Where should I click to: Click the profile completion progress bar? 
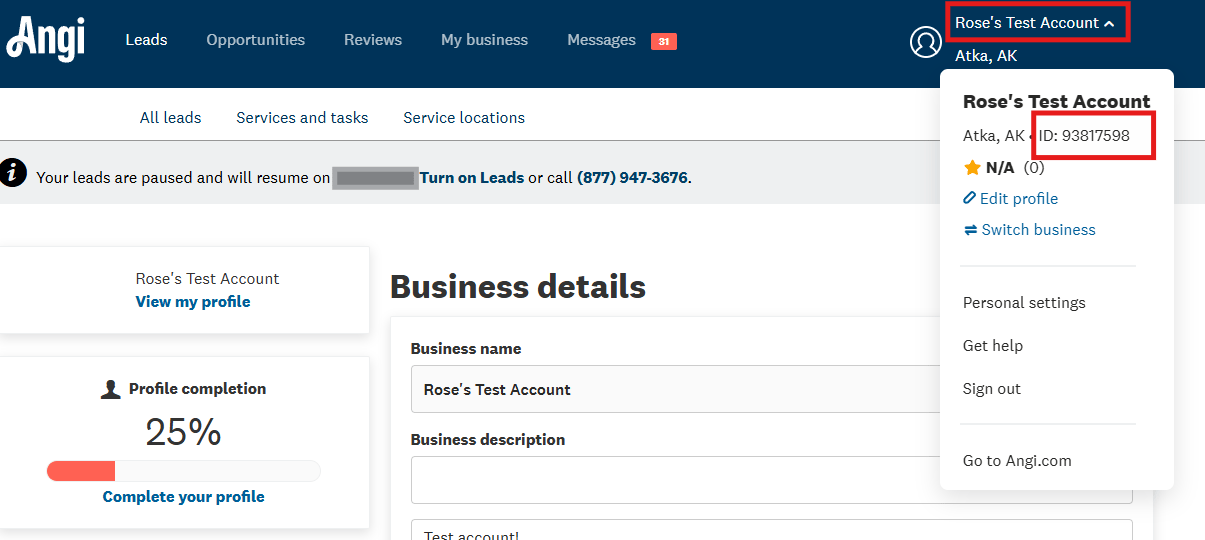(x=184, y=471)
